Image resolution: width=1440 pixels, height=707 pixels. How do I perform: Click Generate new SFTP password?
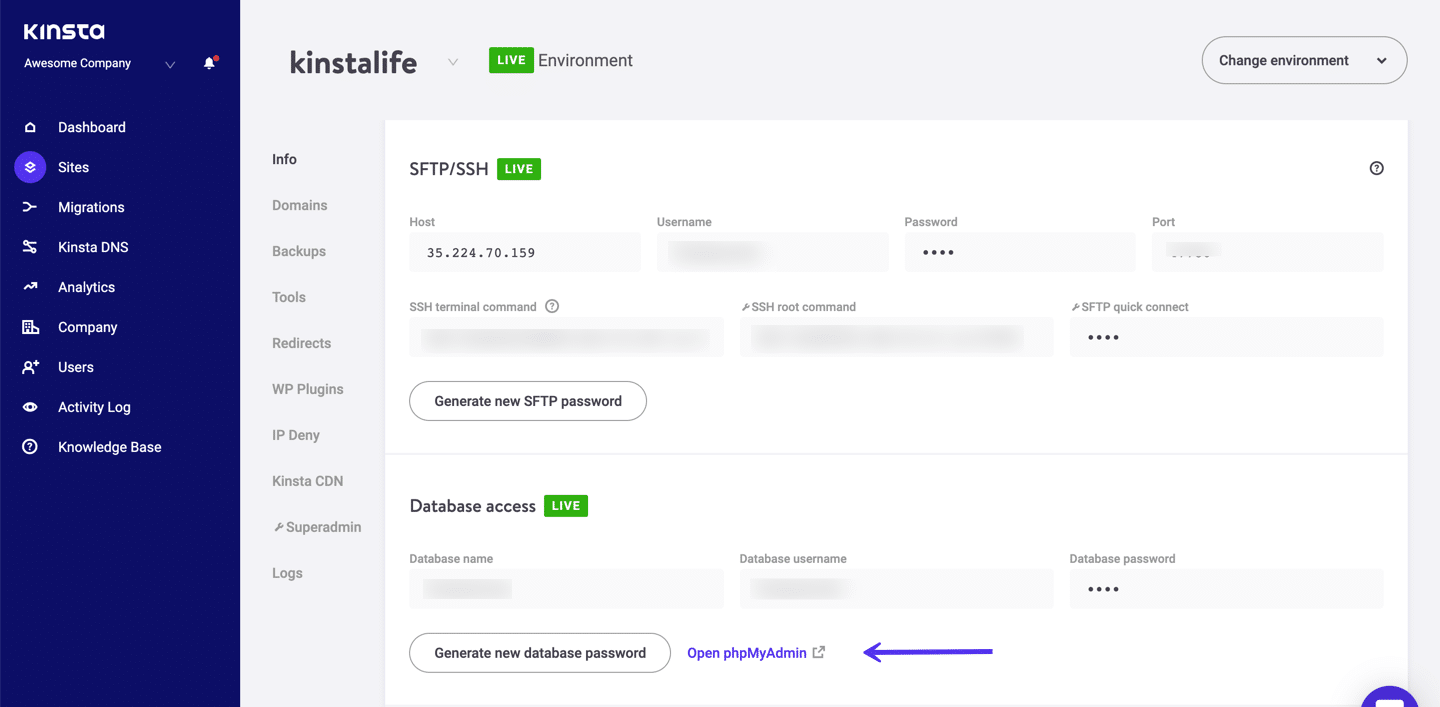click(x=527, y=400)
